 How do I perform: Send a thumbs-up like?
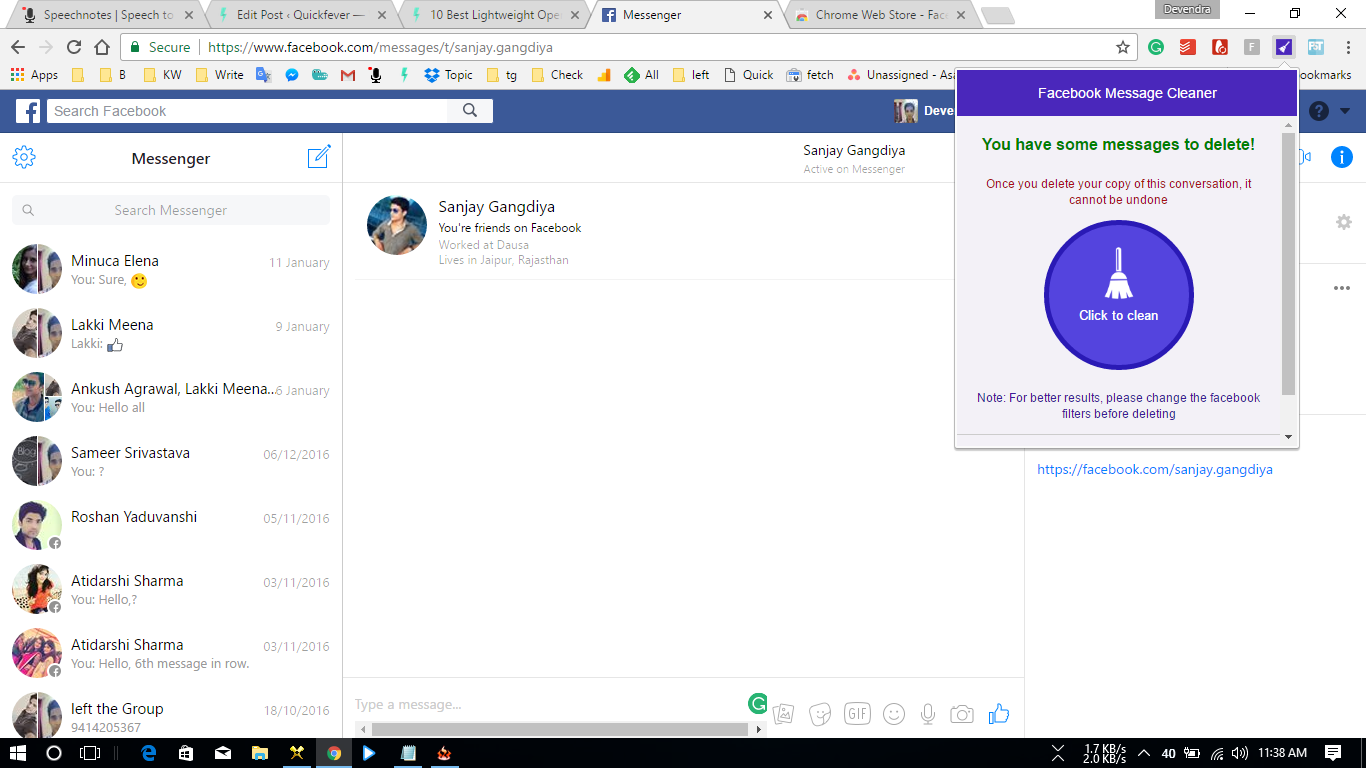coord(999,713)
